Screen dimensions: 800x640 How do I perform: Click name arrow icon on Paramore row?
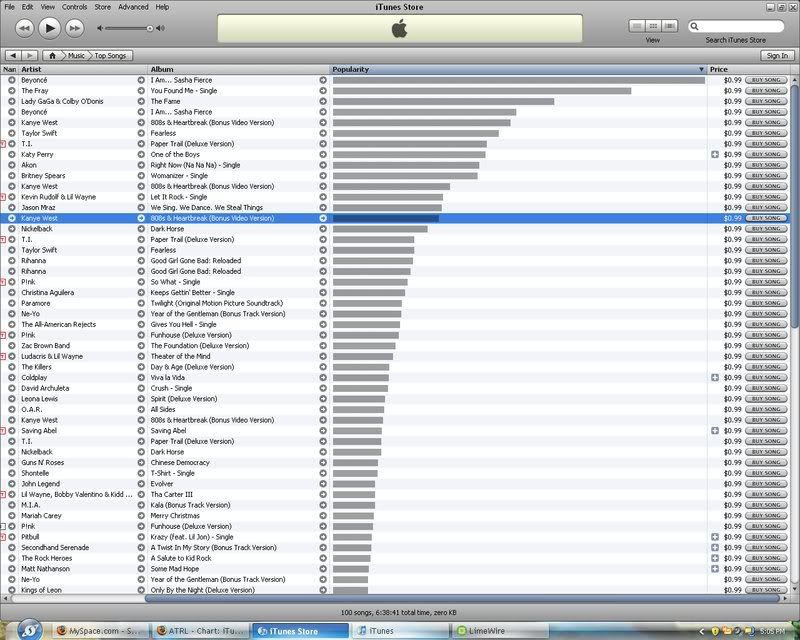point(11,303)
